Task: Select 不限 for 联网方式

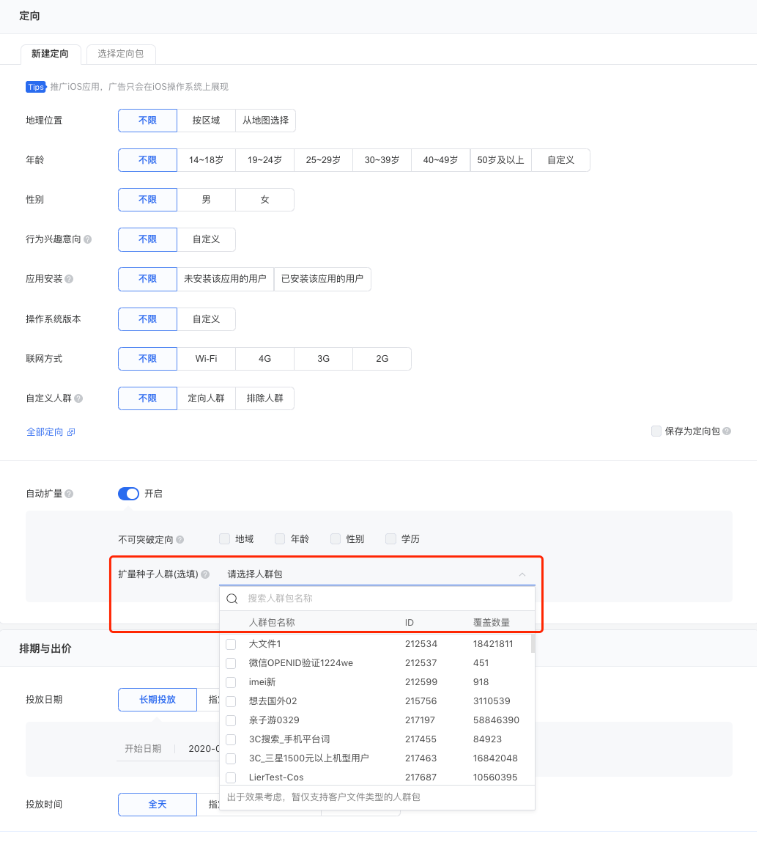Action: pyautogui.click(x=147, y=359)
